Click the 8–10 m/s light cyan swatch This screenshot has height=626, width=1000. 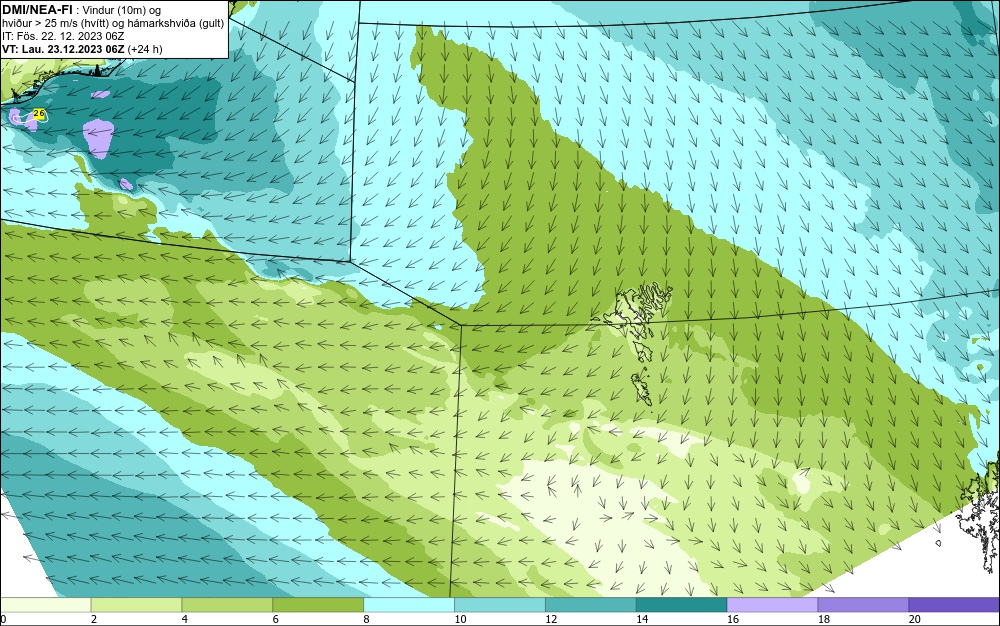(x=409, y=604)
